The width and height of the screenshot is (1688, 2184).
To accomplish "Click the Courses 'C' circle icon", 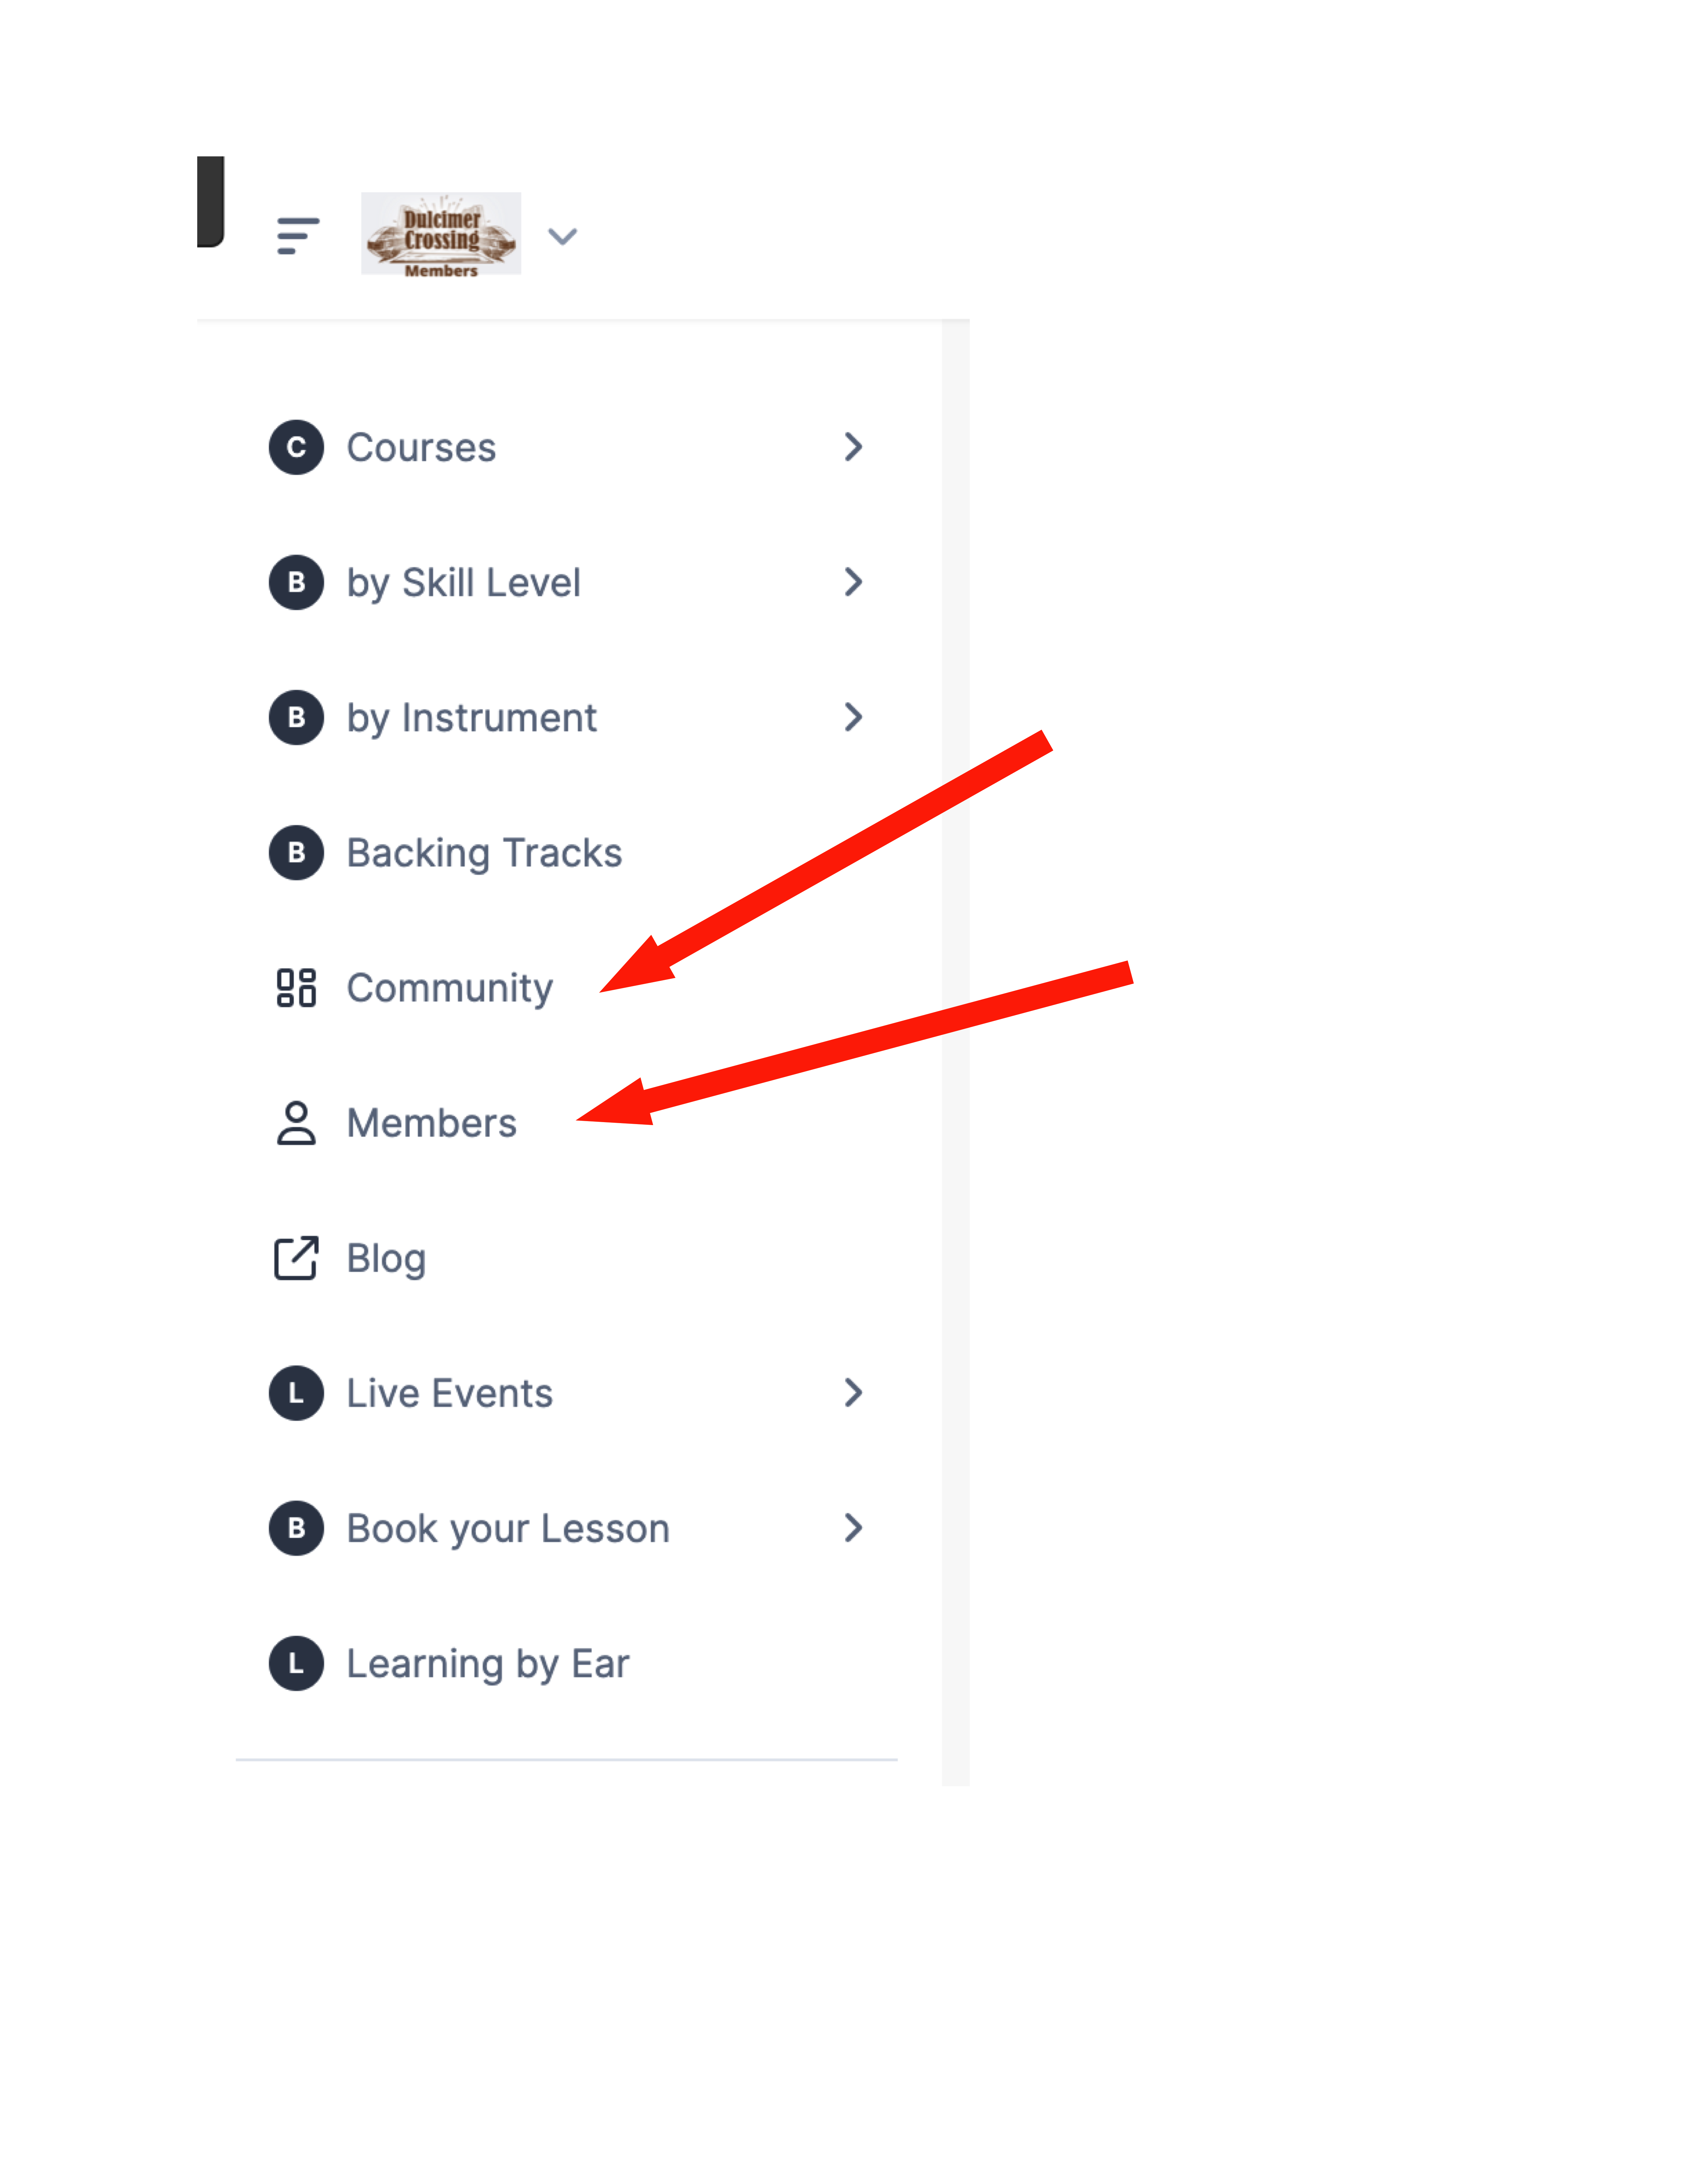I will [296, 447].
